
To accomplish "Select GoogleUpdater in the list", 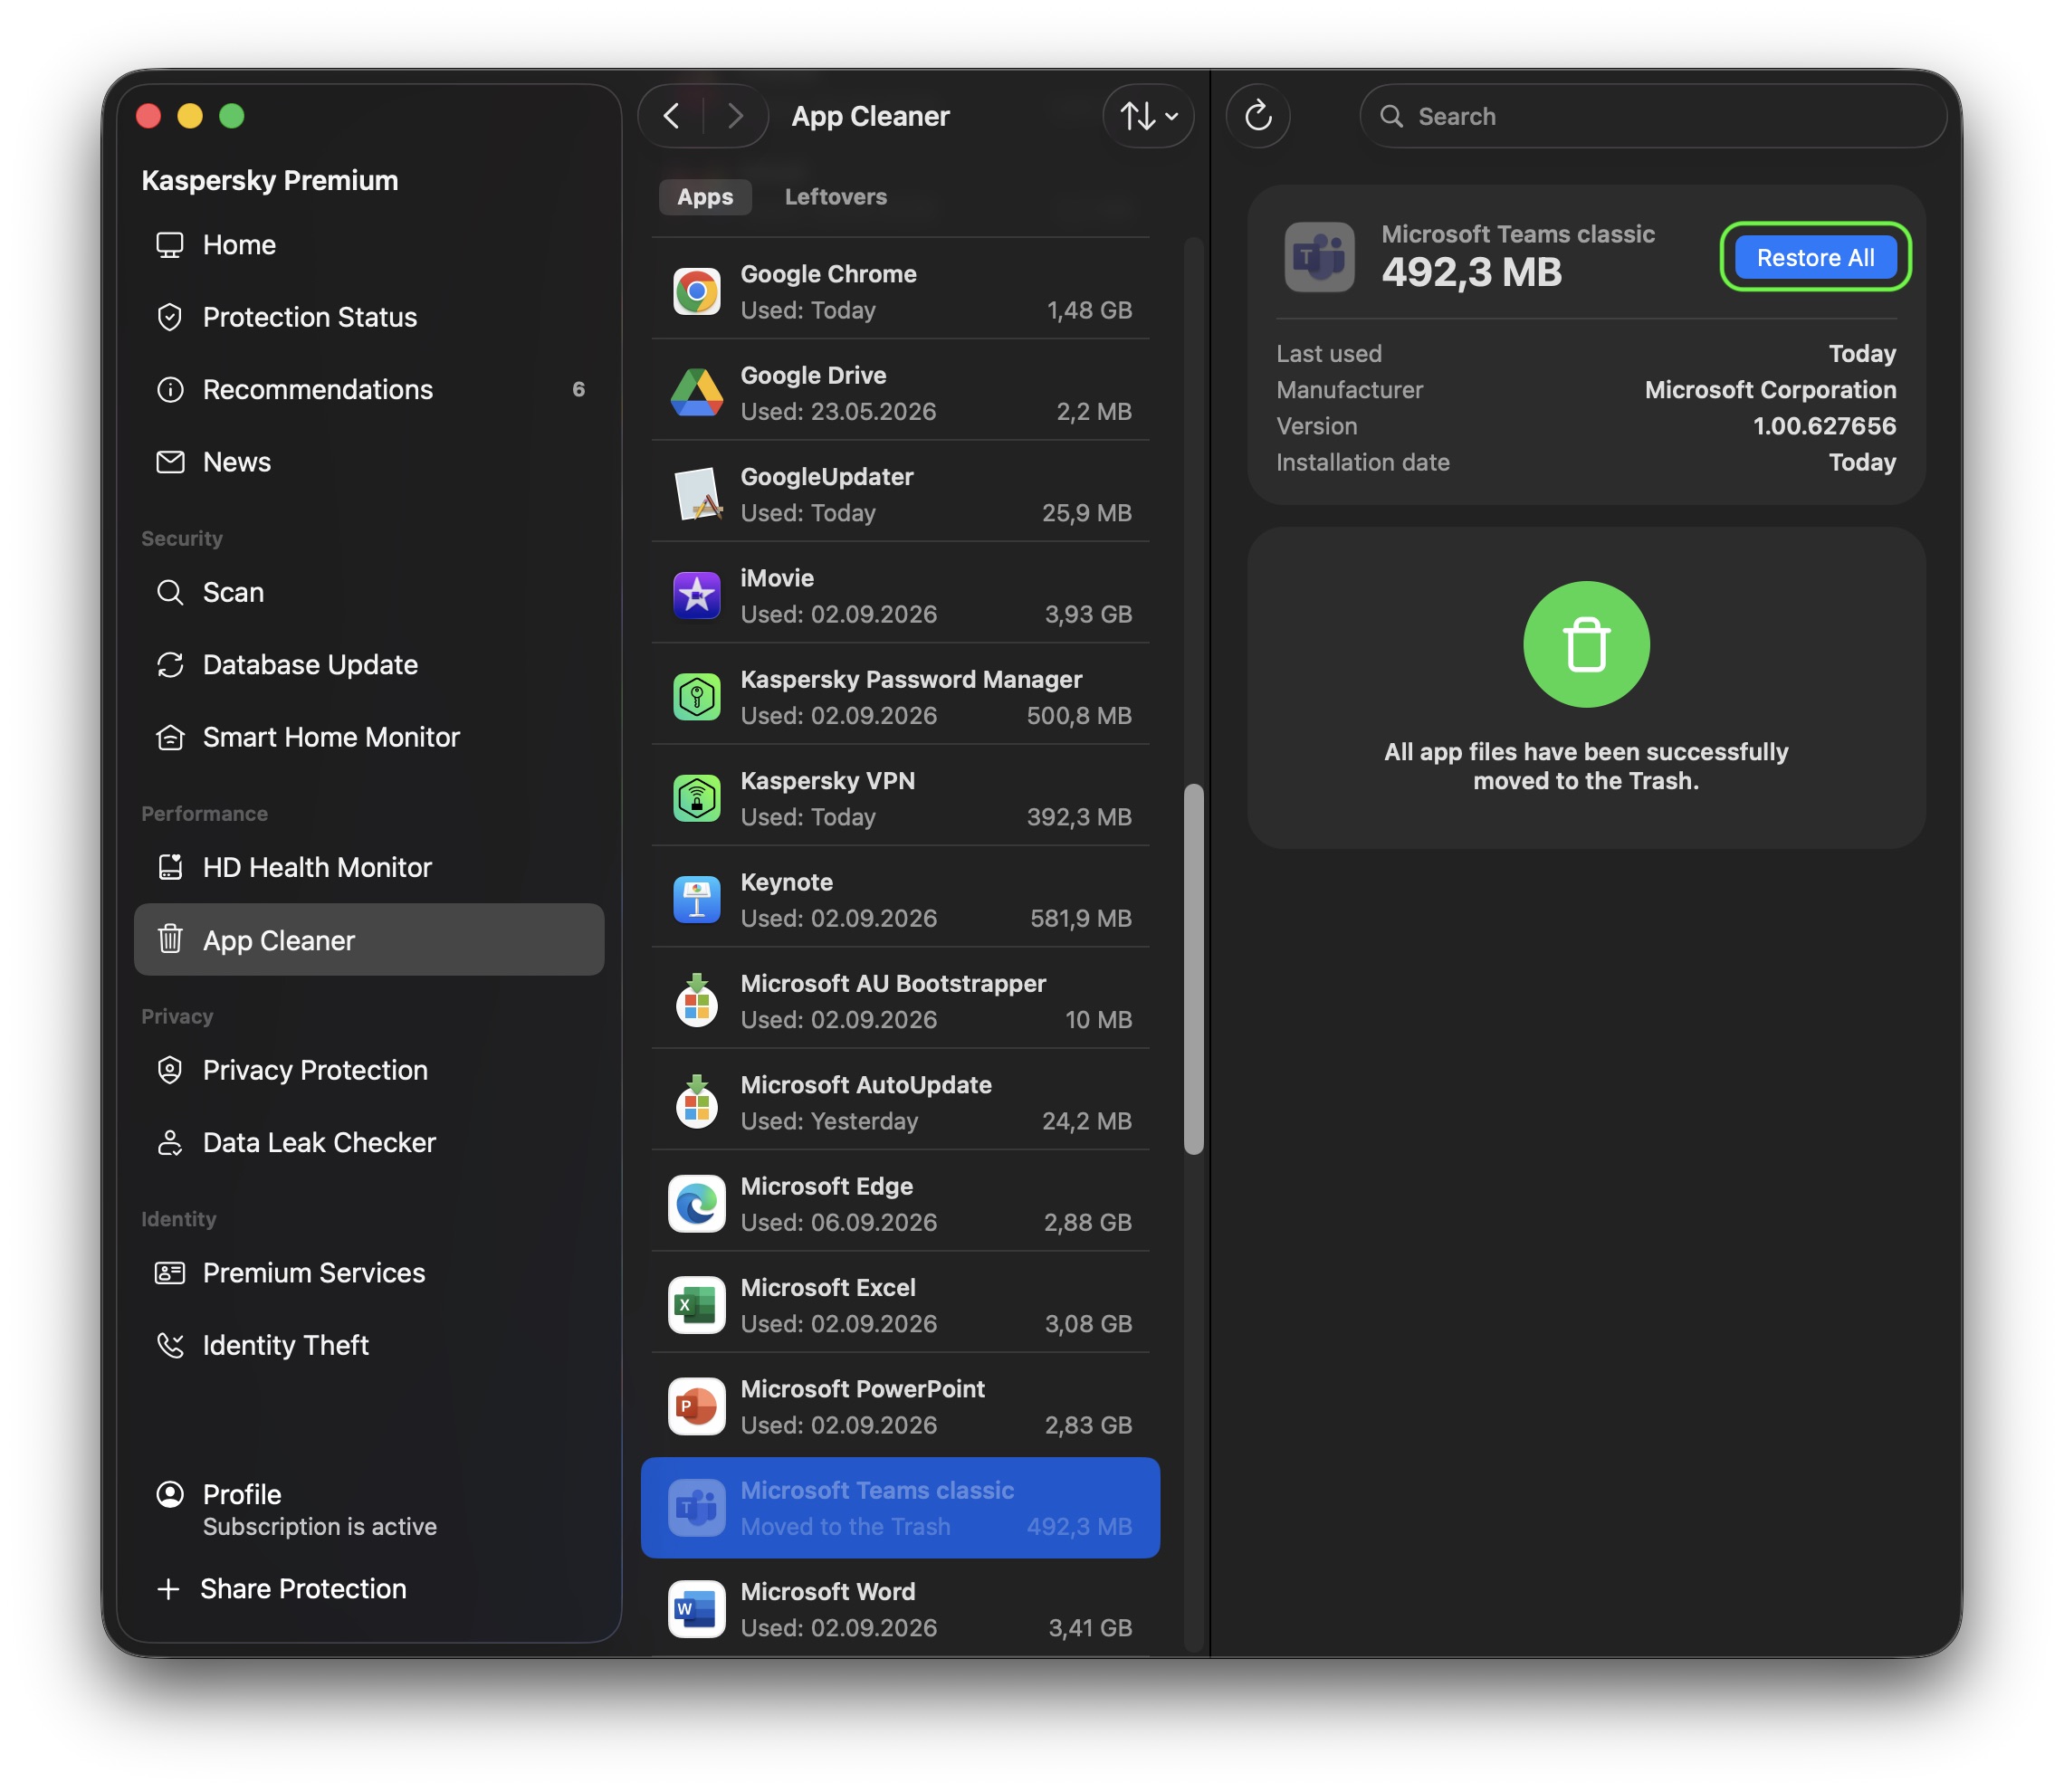I will 900,494.
